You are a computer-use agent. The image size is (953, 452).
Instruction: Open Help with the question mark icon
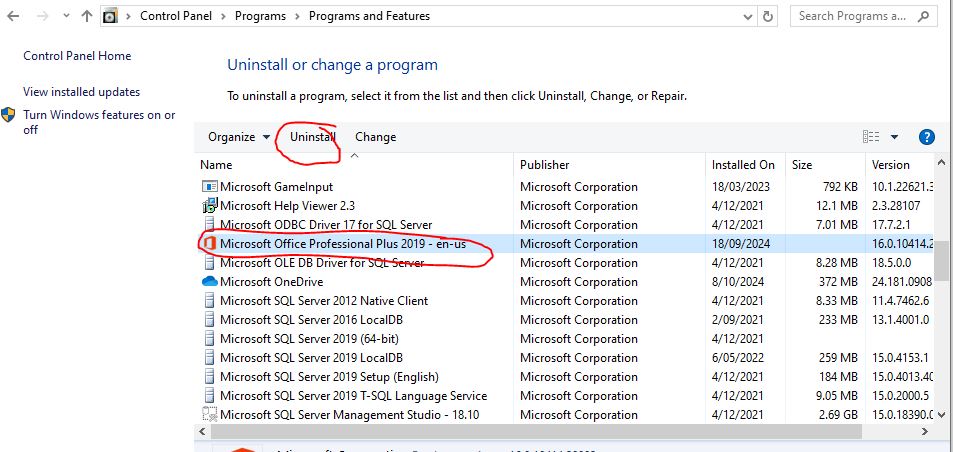[x=926, y=137]
